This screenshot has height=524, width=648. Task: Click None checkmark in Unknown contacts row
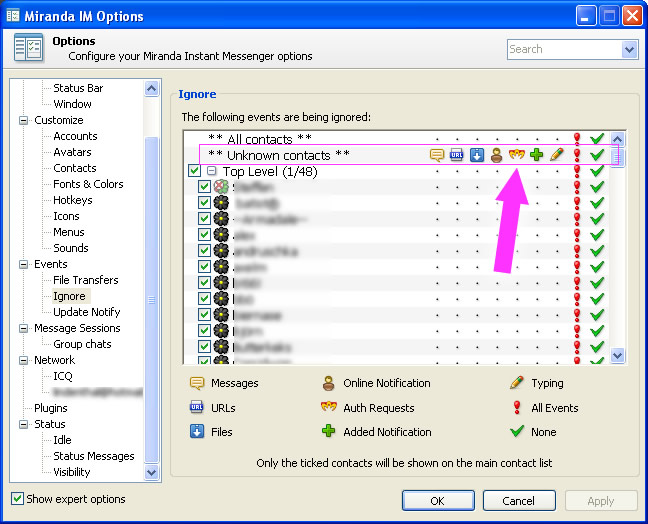[597, 155]
